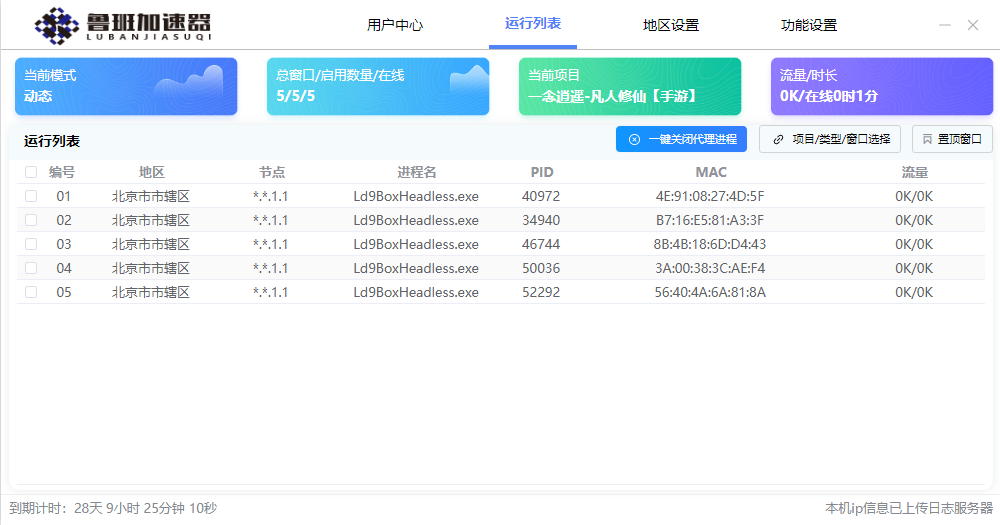The image size is (1000, 525).
Task: Click the link icon for 项目/类型/窗口选择
Action: (x=778, y=140)
